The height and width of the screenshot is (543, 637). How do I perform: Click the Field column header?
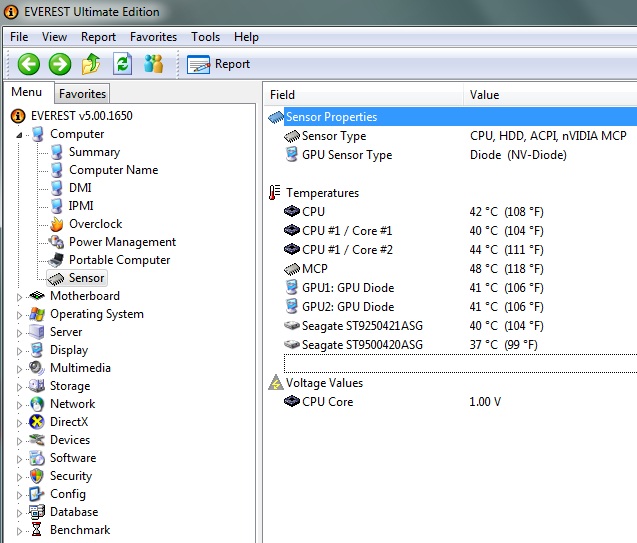[363, 95]
